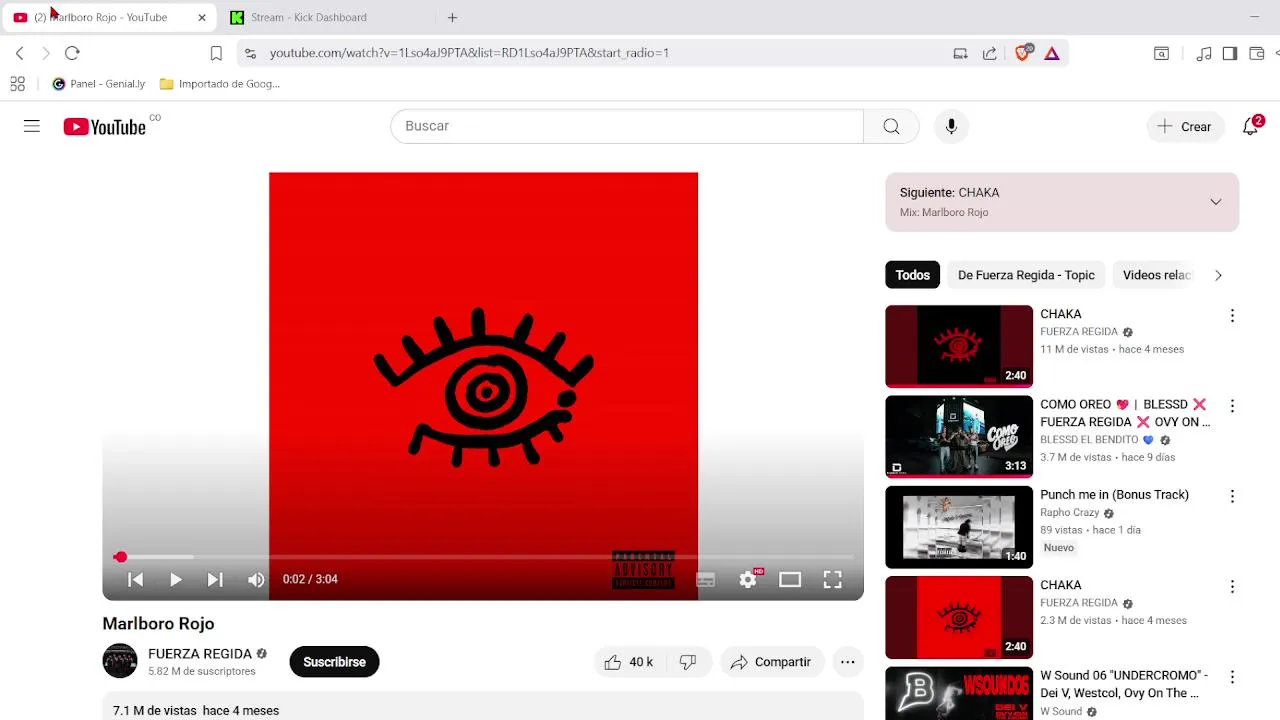This screenshot has height=720, width=1280.
Task: Click the search magnifier button
Action: point(891,126)
